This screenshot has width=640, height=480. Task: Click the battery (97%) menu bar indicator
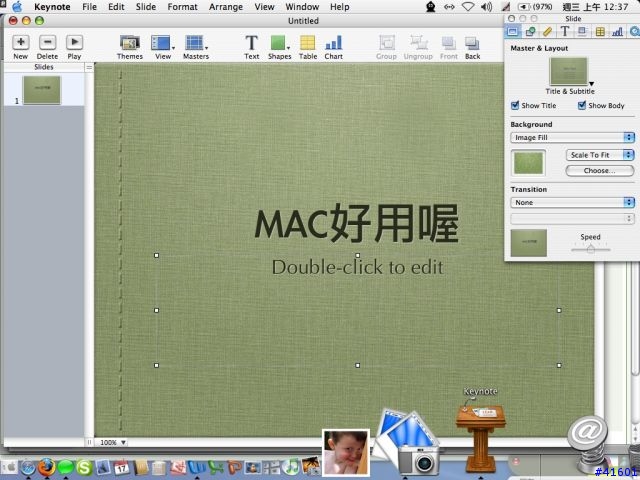click(x=535, y=7)
